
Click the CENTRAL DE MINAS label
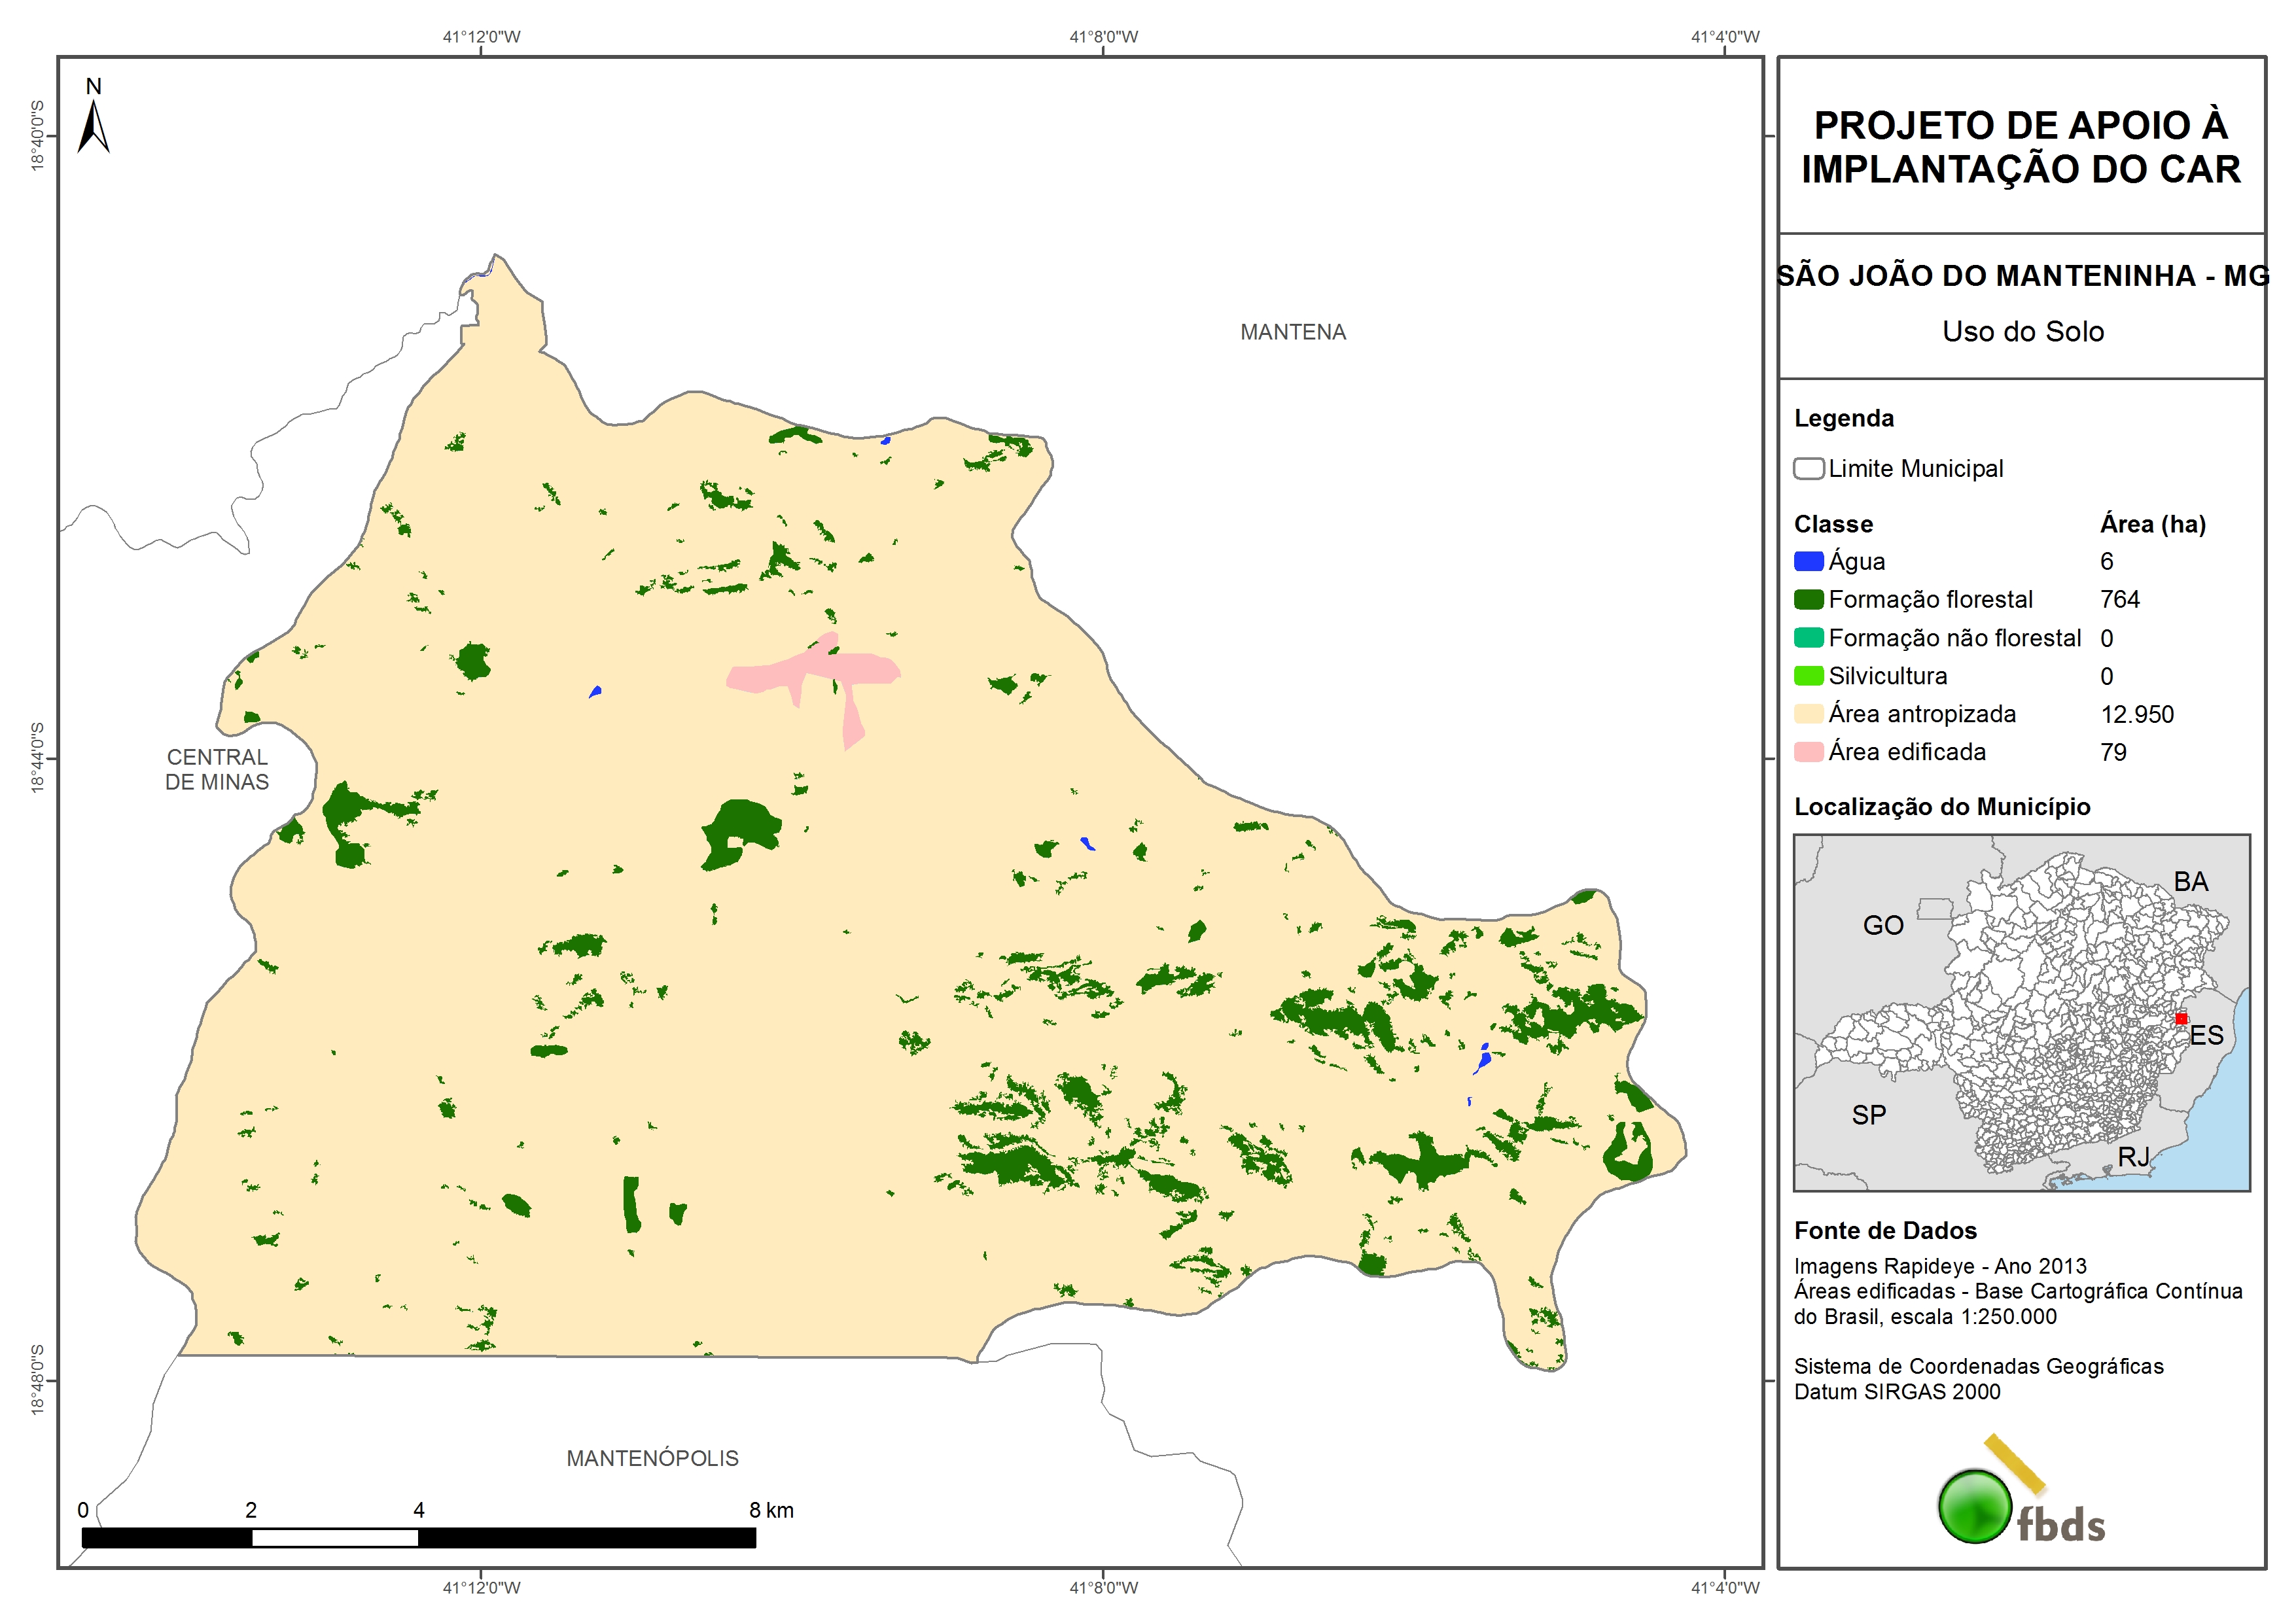217,769
